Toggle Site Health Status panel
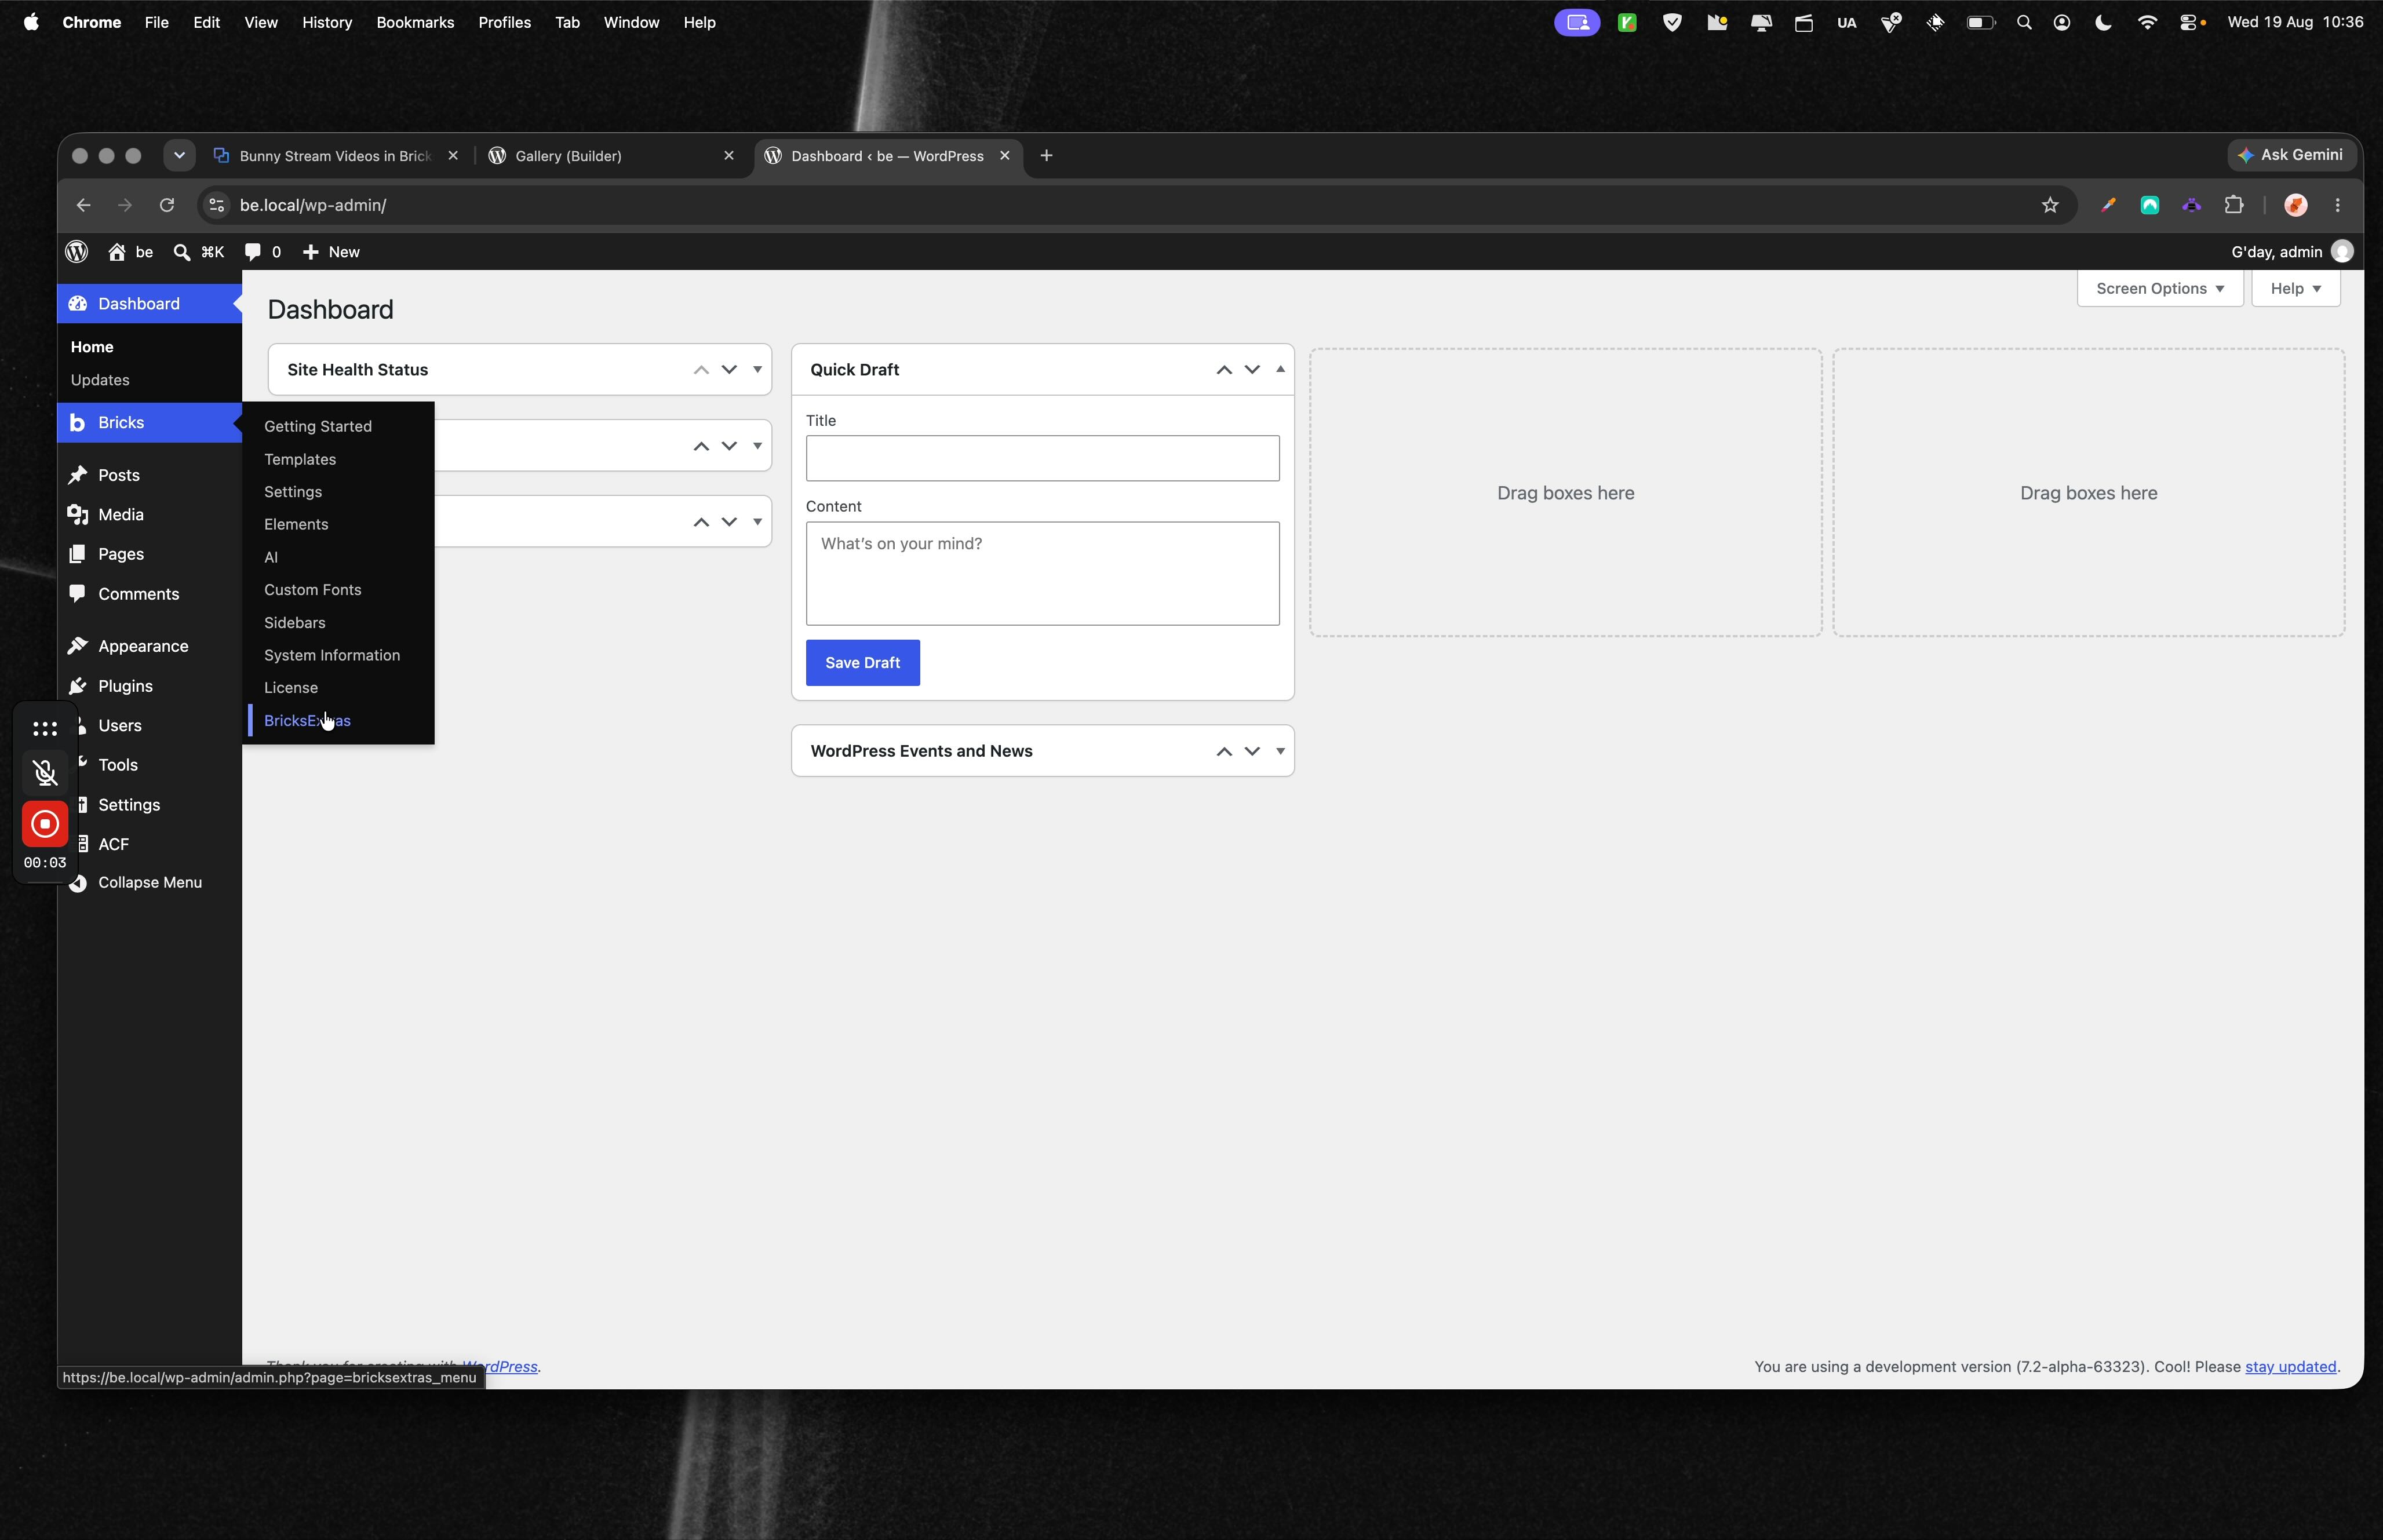This screenshot has height=1540, width=2383. pos(757,370)
